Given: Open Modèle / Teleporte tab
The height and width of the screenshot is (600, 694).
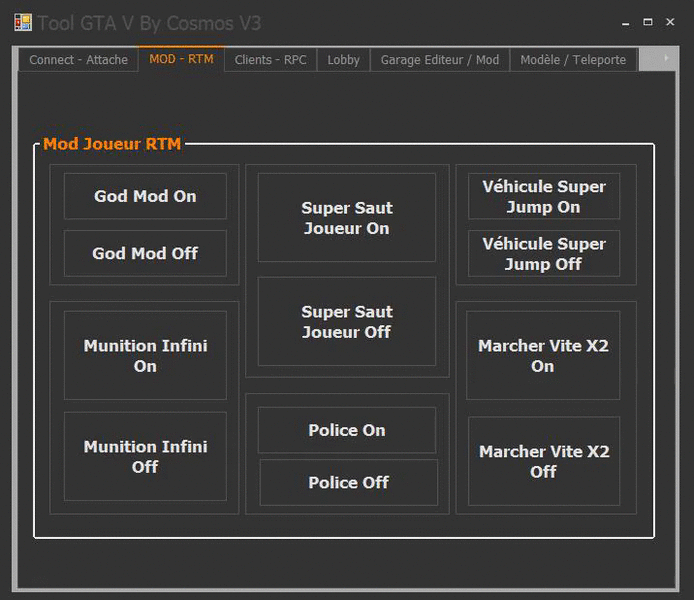Looking at the screenshot, I should (x=573, y=60).
